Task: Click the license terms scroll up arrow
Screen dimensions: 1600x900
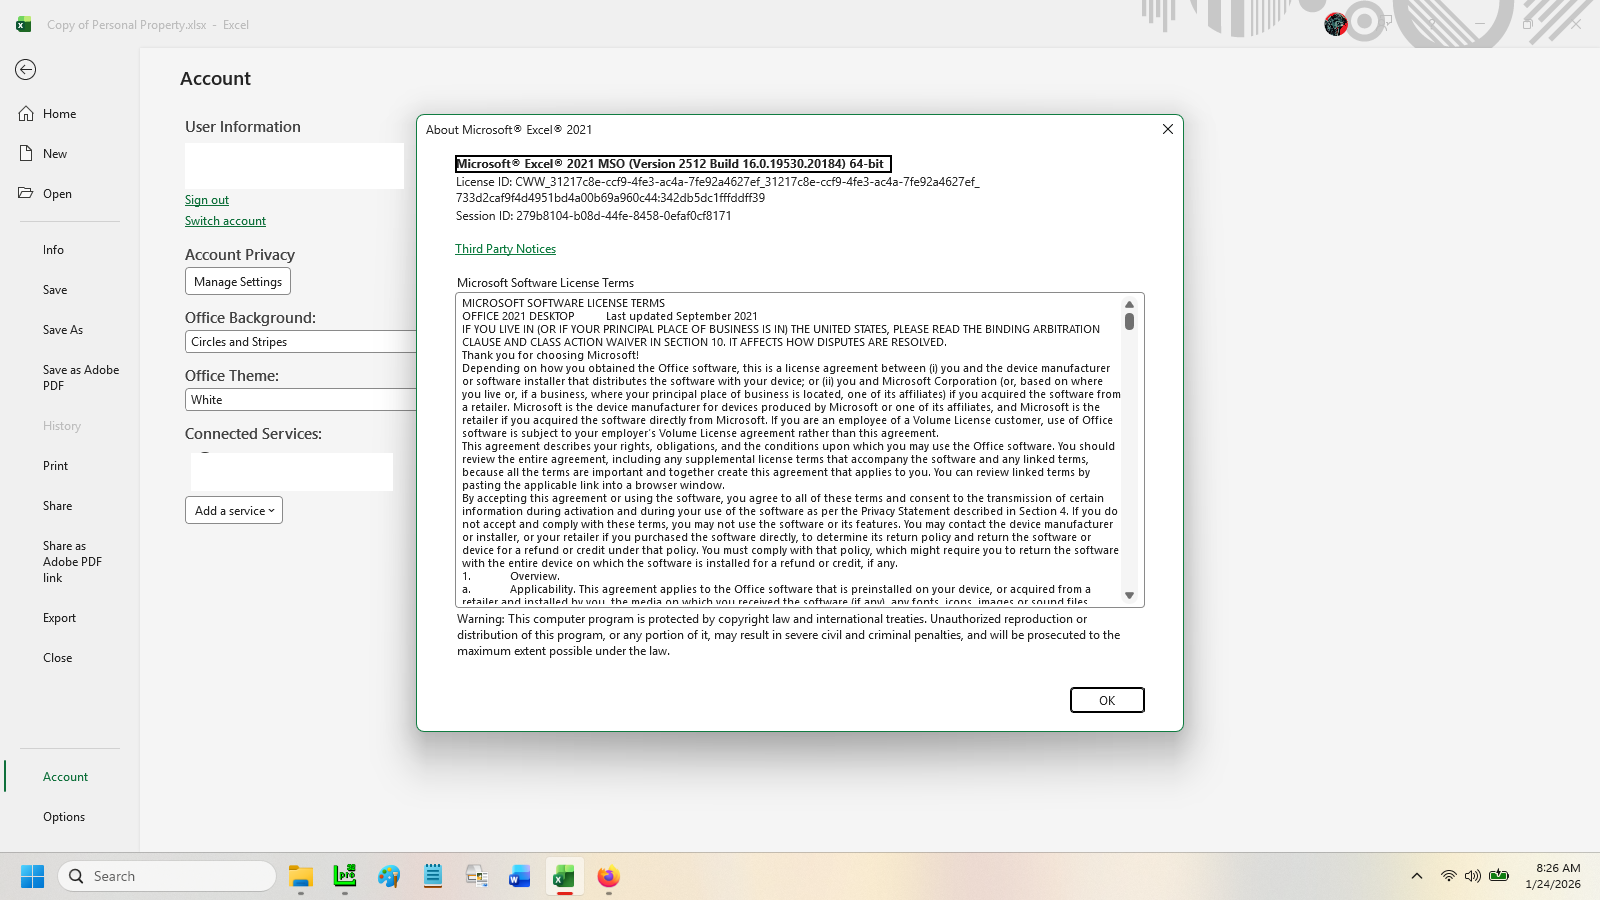Action: click(x=1129, y=304)
